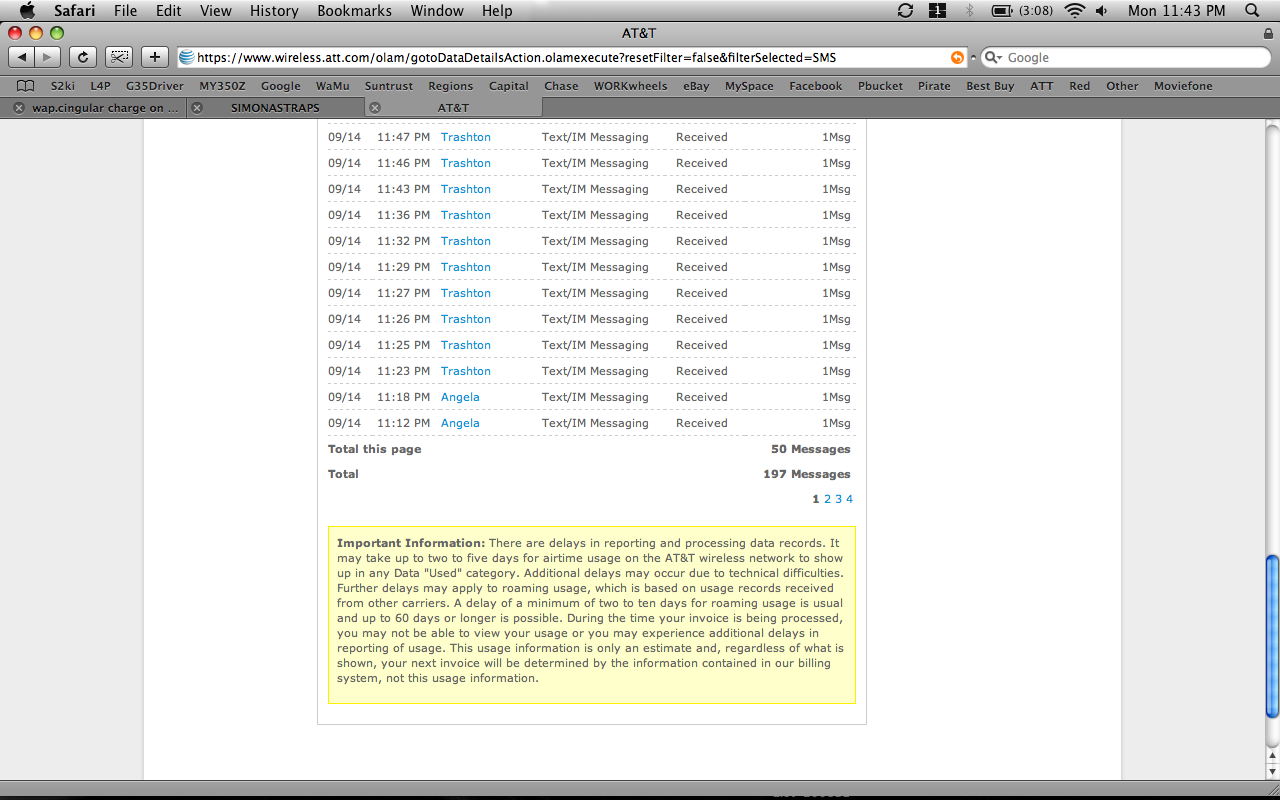The image size is (1280, 800).
Task: Click Trashton link in 11:47 PM row
Action: (x=466, y=137)
